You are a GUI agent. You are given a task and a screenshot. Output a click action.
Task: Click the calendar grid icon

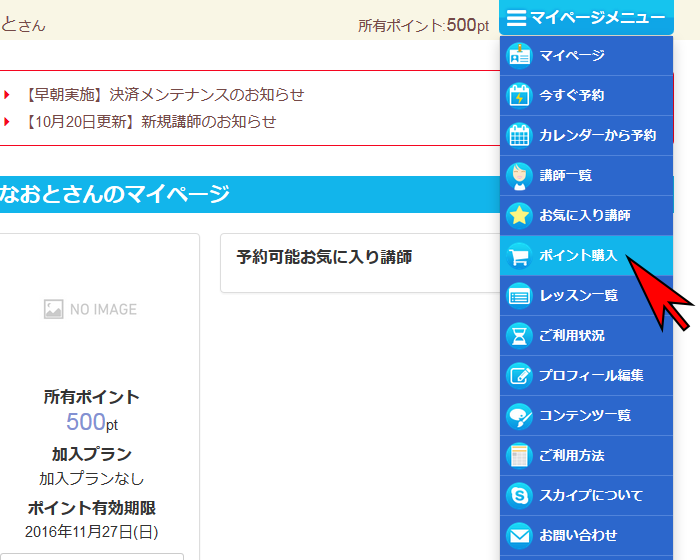pyautogui.click(x=519, y=135)
